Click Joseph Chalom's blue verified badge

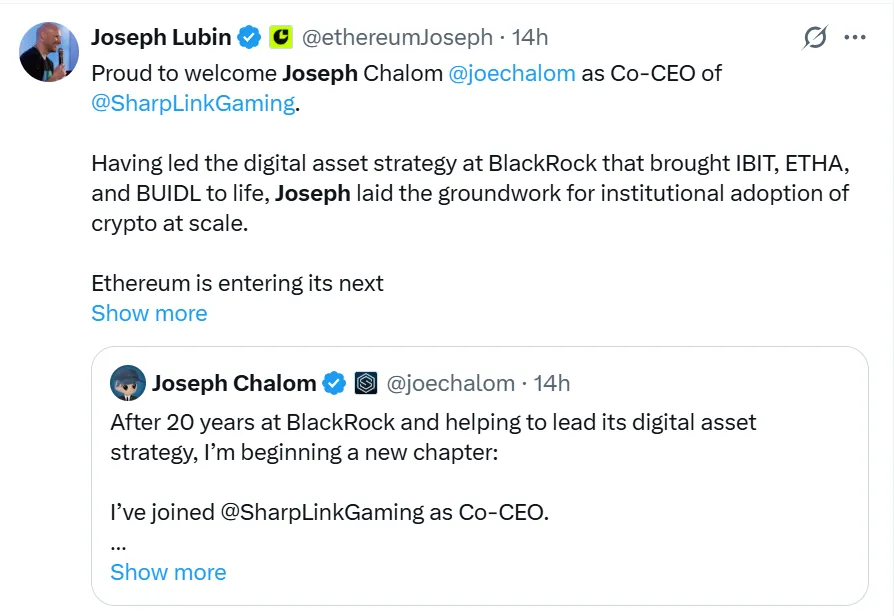[x=334, y=383]
